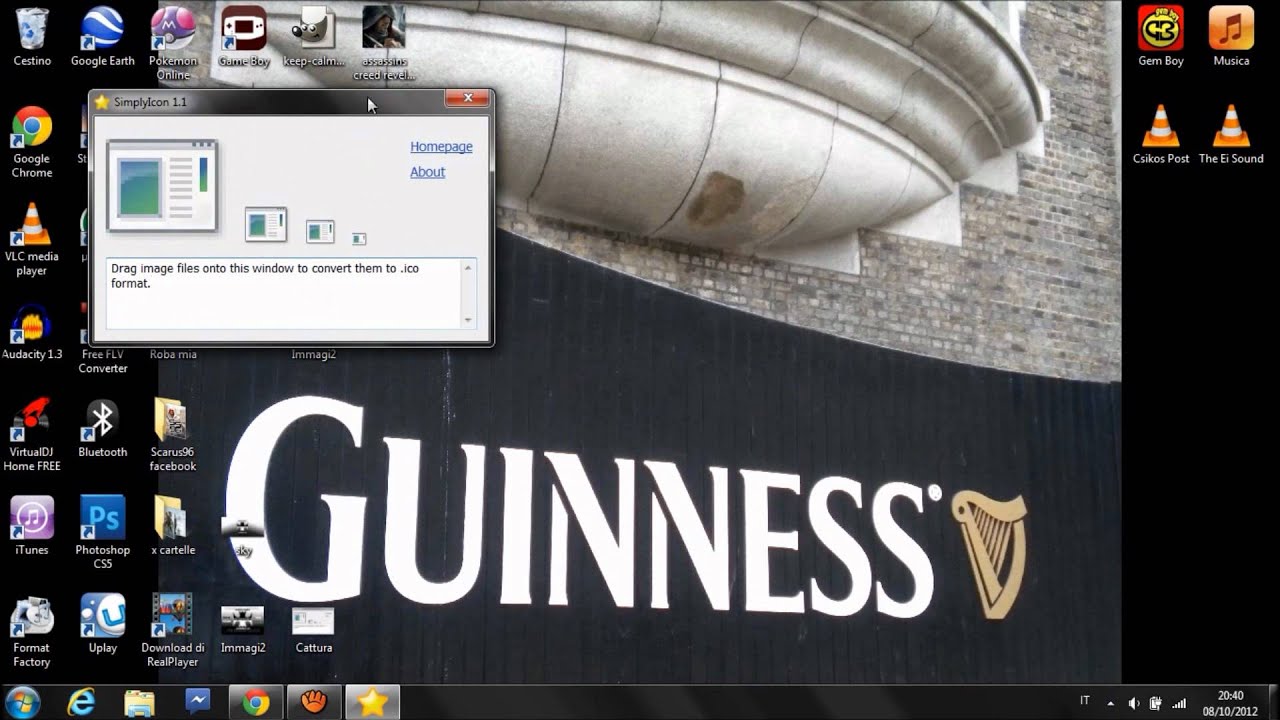Show hidden system tray icons
The image size is (1280, 720).
click(x=1110, y=703)
